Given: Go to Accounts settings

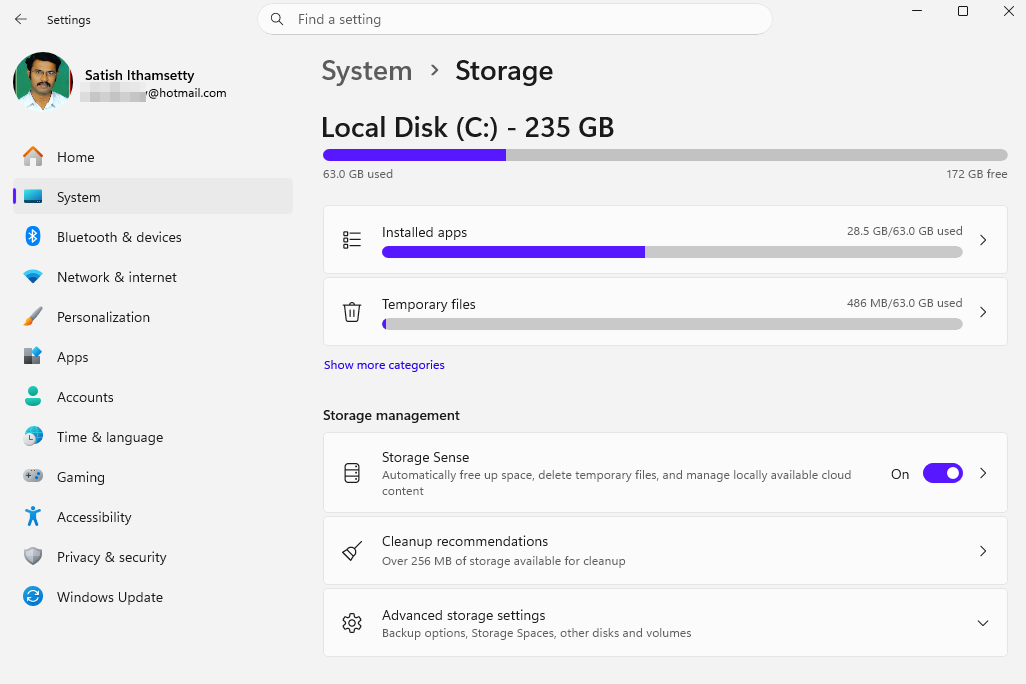Looking at the screenshot, I should pyautogui.click(x=153, y=396).
